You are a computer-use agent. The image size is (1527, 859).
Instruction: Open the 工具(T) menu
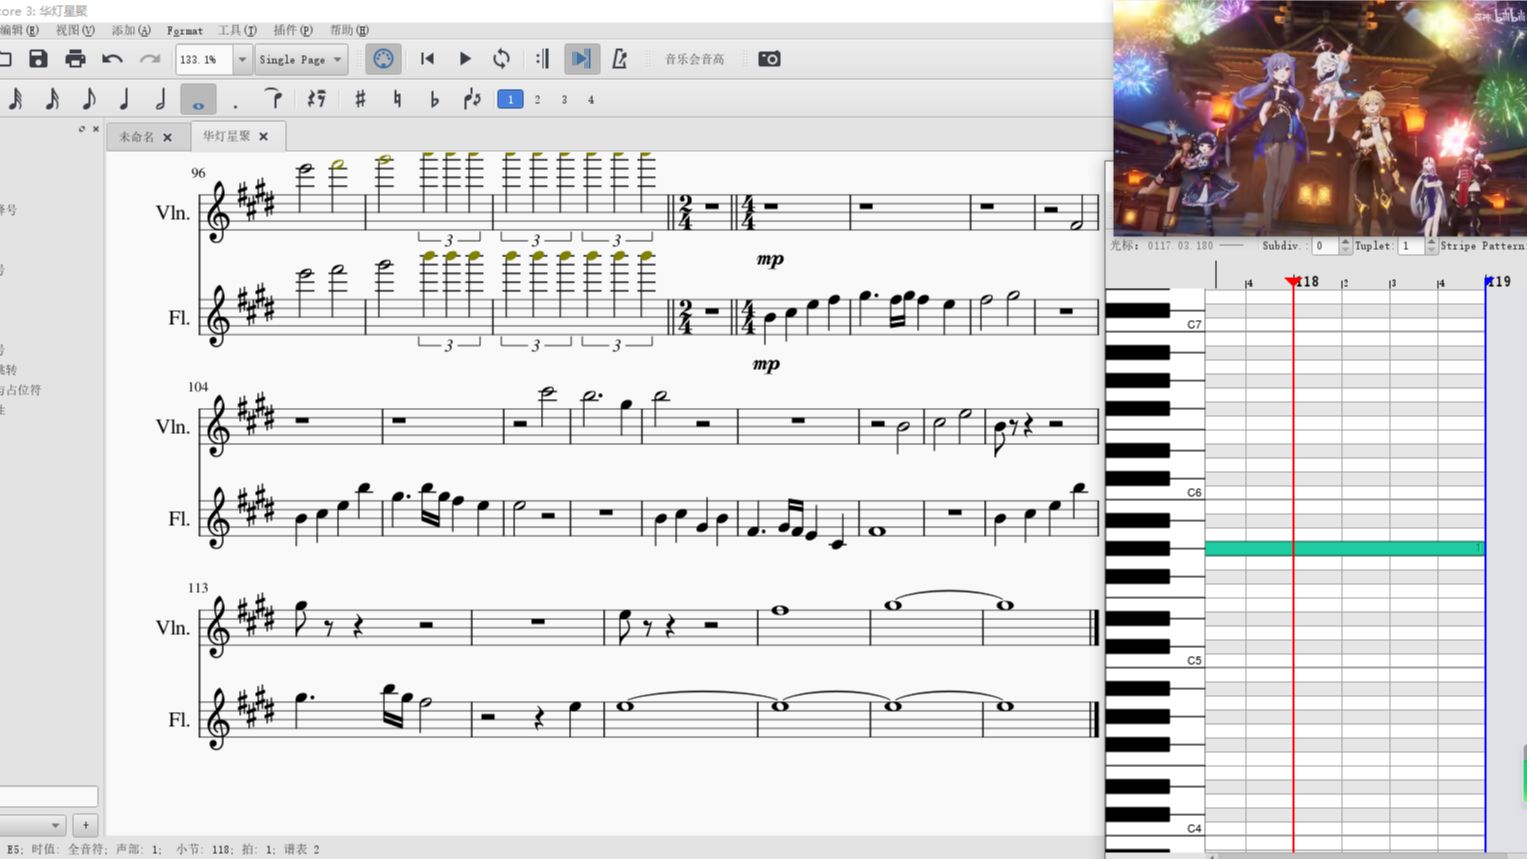click(x=237, y=30)
